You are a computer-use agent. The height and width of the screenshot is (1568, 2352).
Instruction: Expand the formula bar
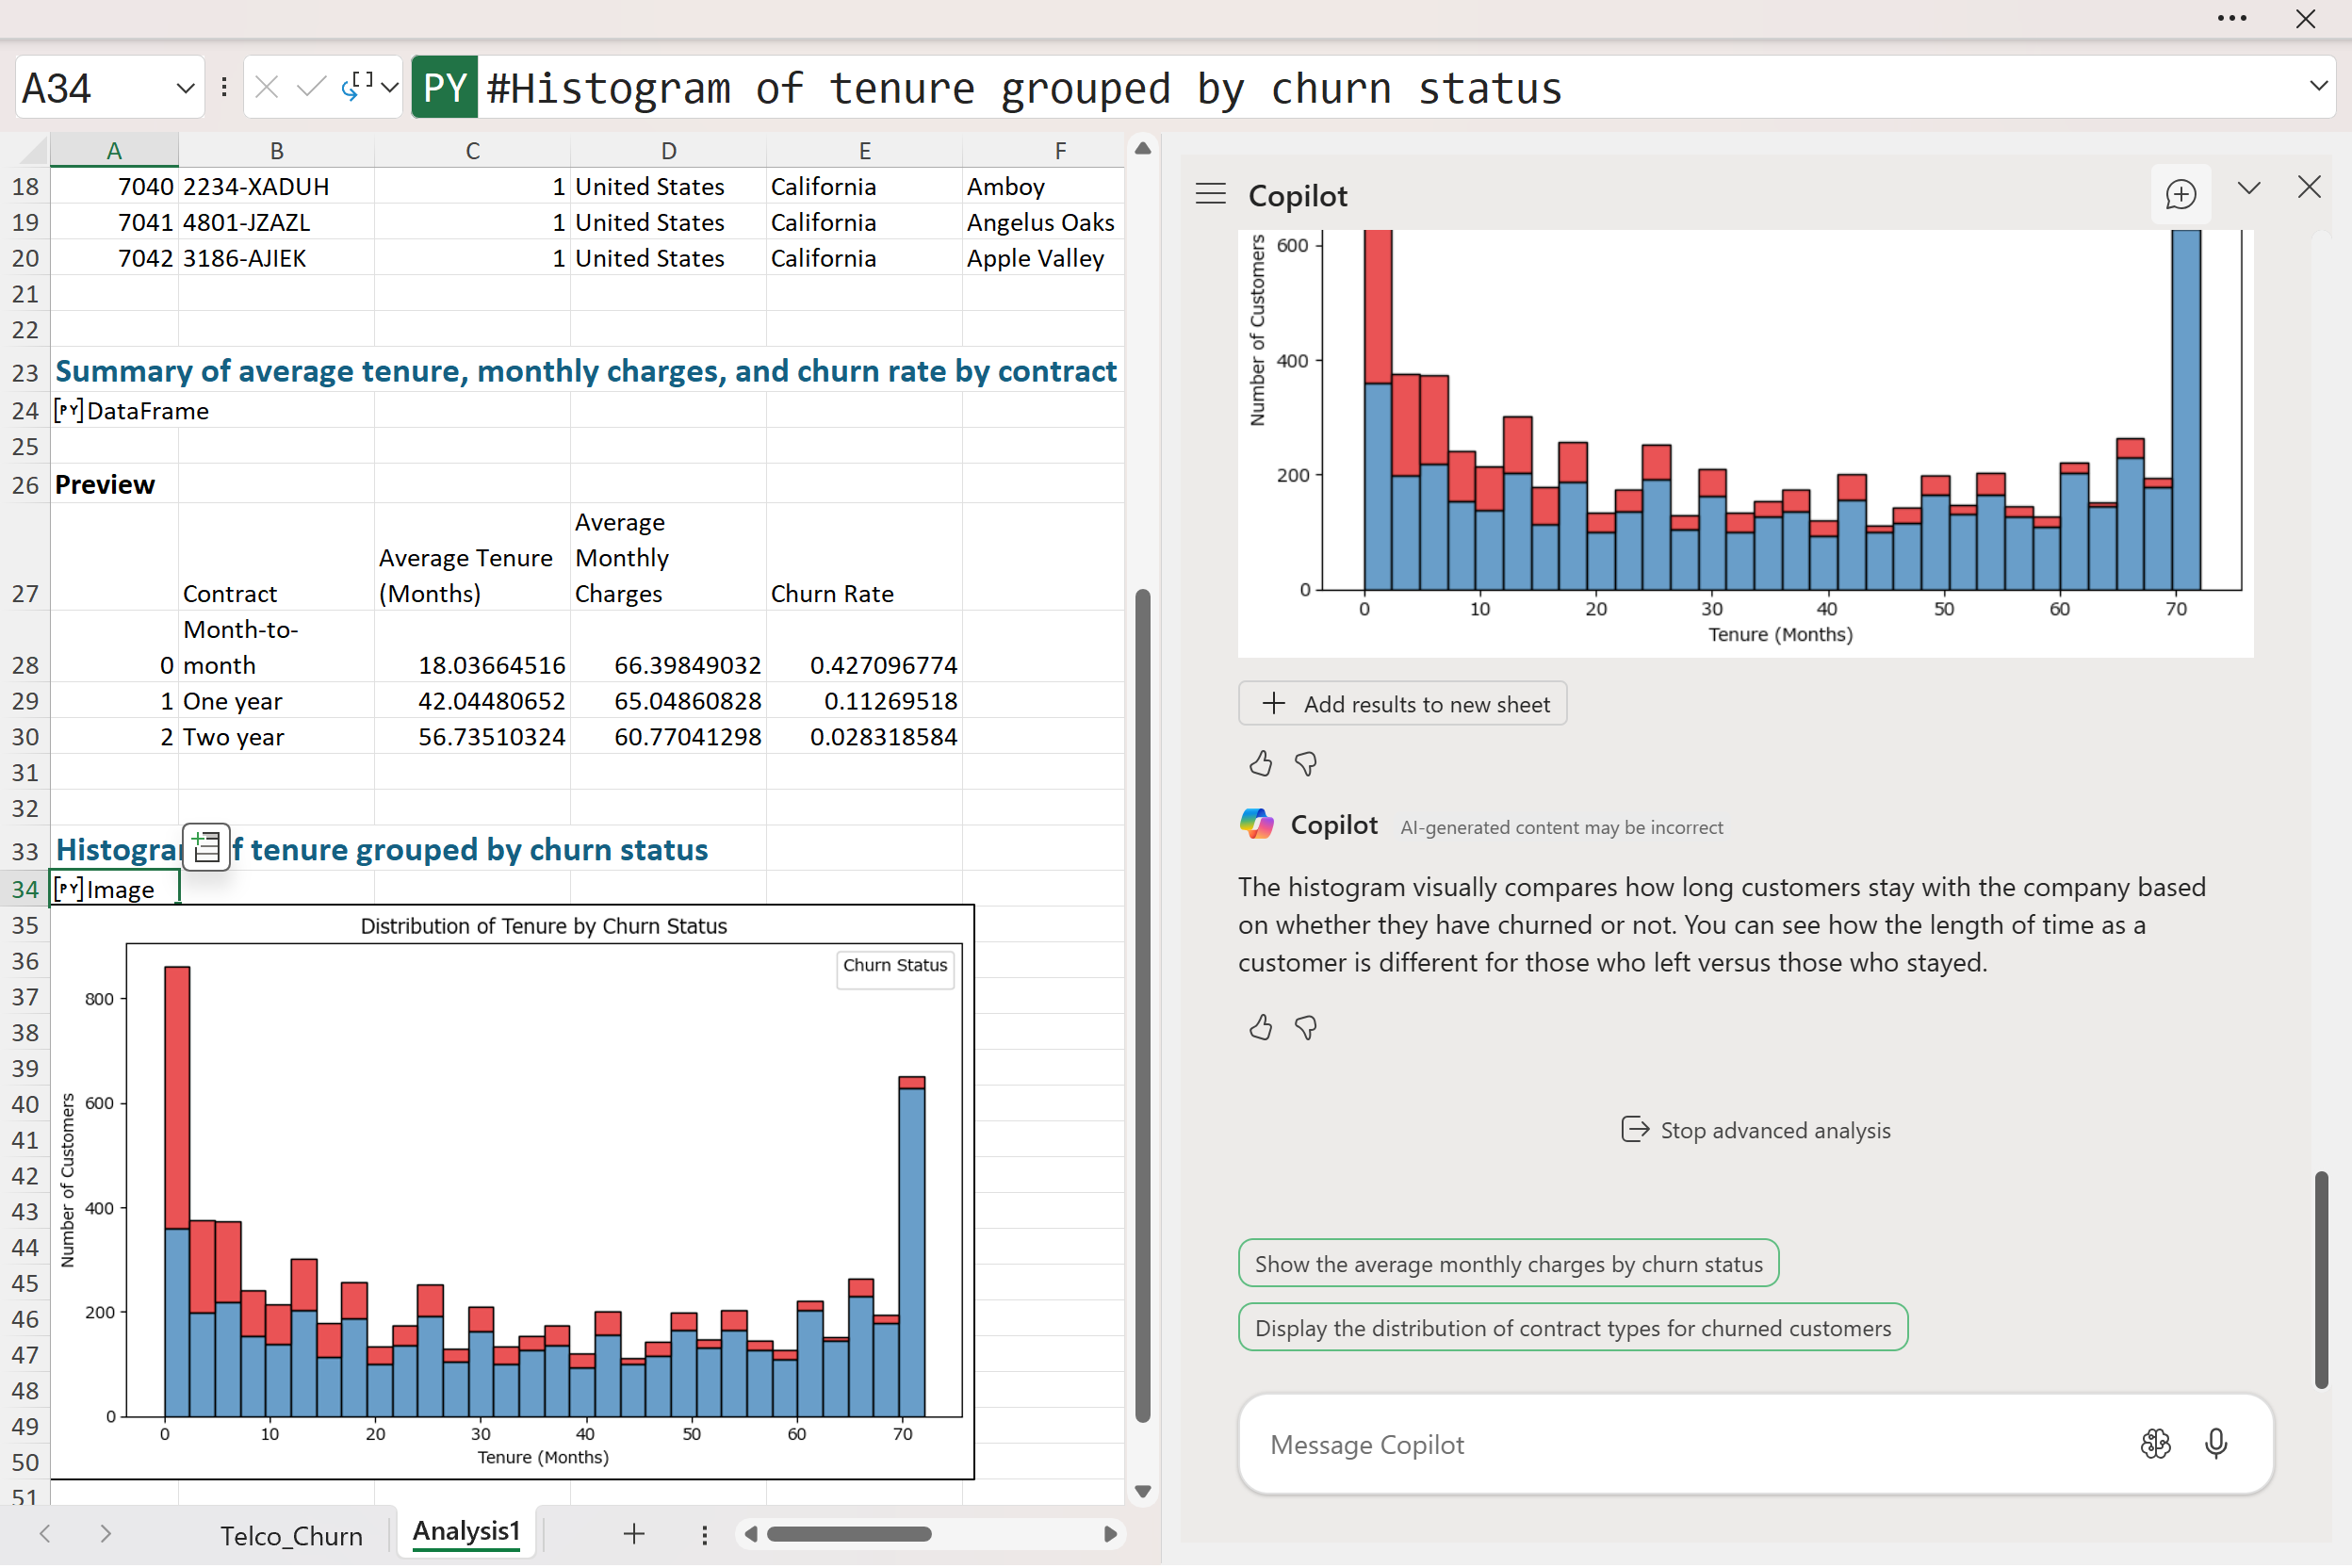coord(2318,87)
